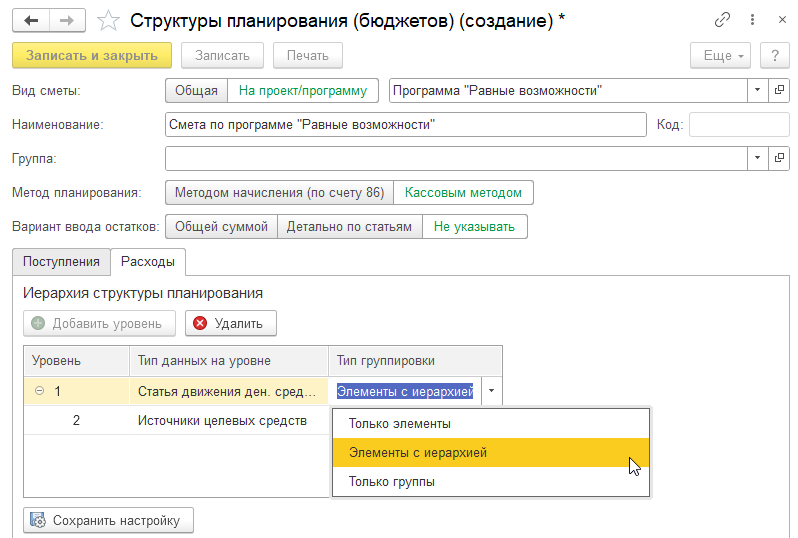Select the Общая estimate type
798x538 pixels.
(196, 91)
